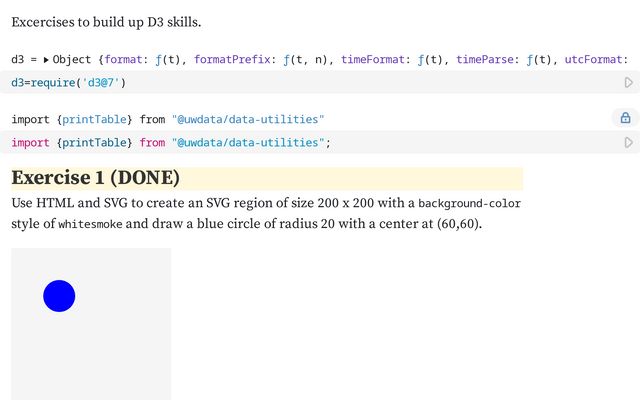Image resolution: width=640 pixels, height=400 pixels.
Task: Click the Exercise 1 (DONE) heading
Action: tap(96, 178)
